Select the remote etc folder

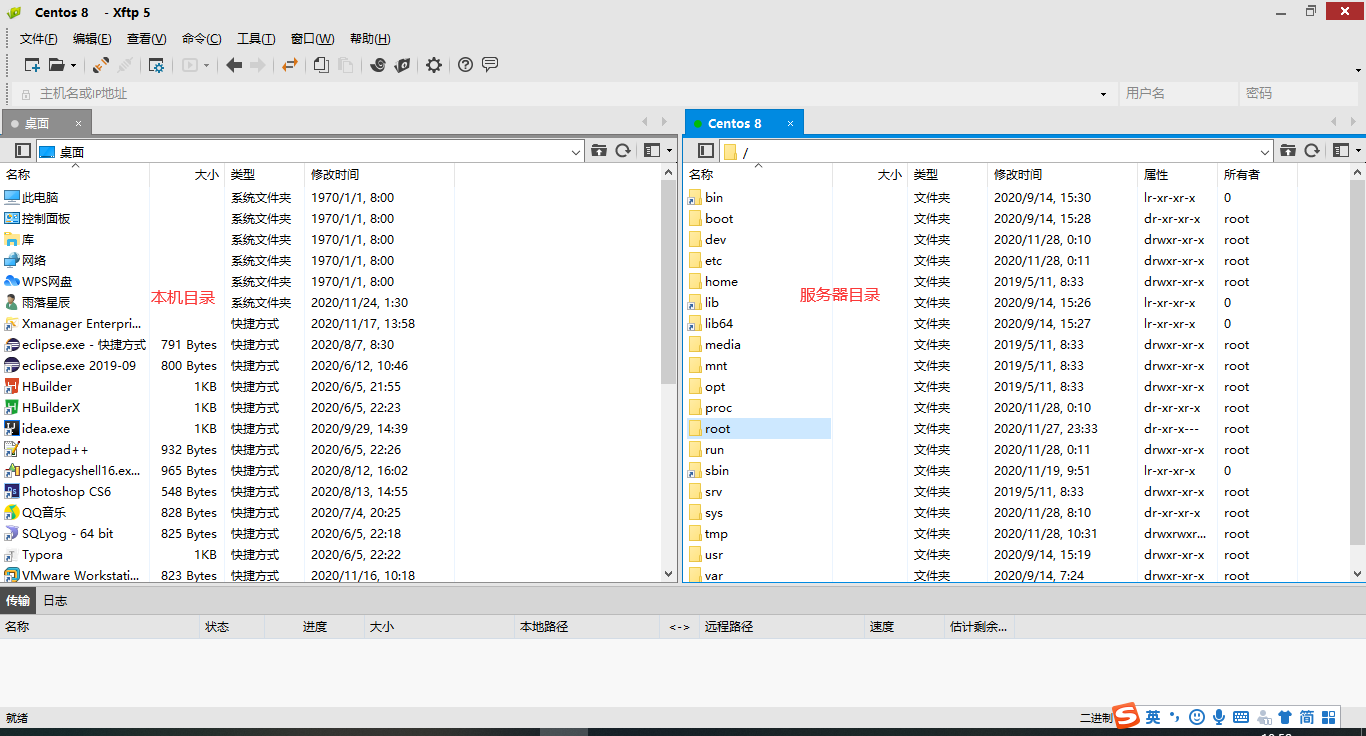tap(713, 261)
